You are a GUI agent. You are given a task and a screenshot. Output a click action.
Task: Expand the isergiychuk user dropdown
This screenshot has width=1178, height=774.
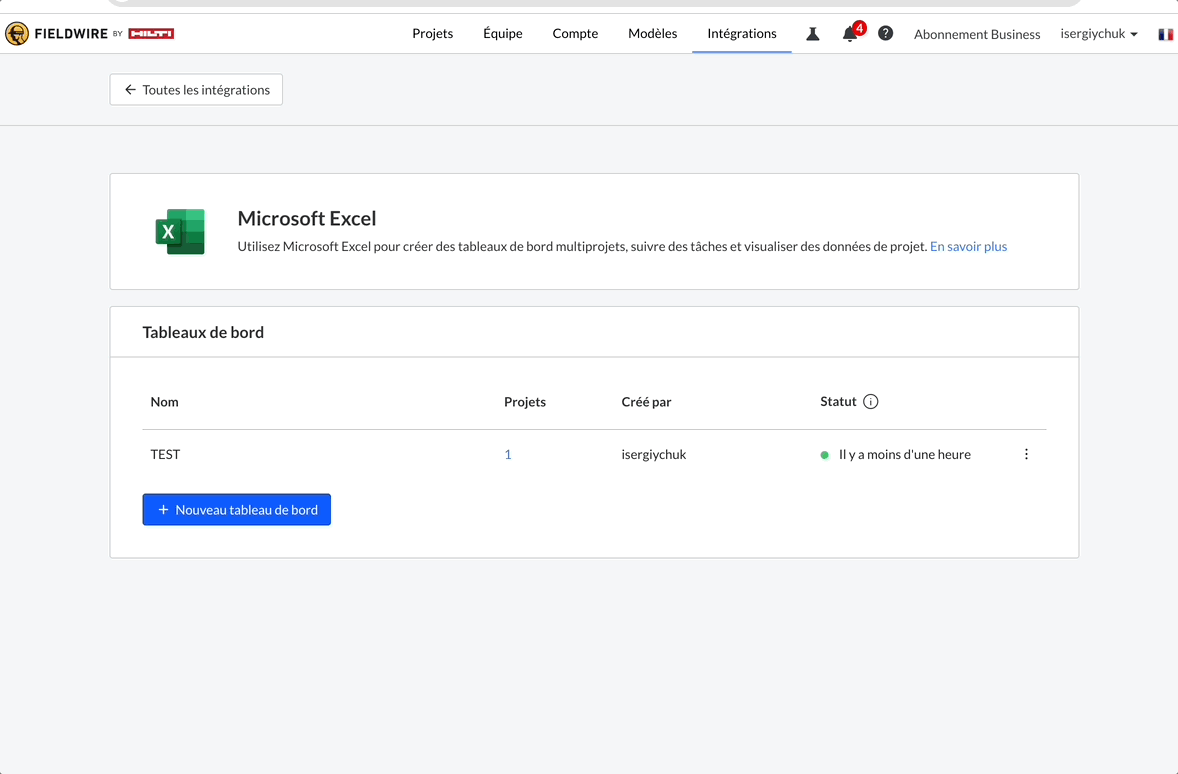pyautogui.click(x=1099, y=34)
